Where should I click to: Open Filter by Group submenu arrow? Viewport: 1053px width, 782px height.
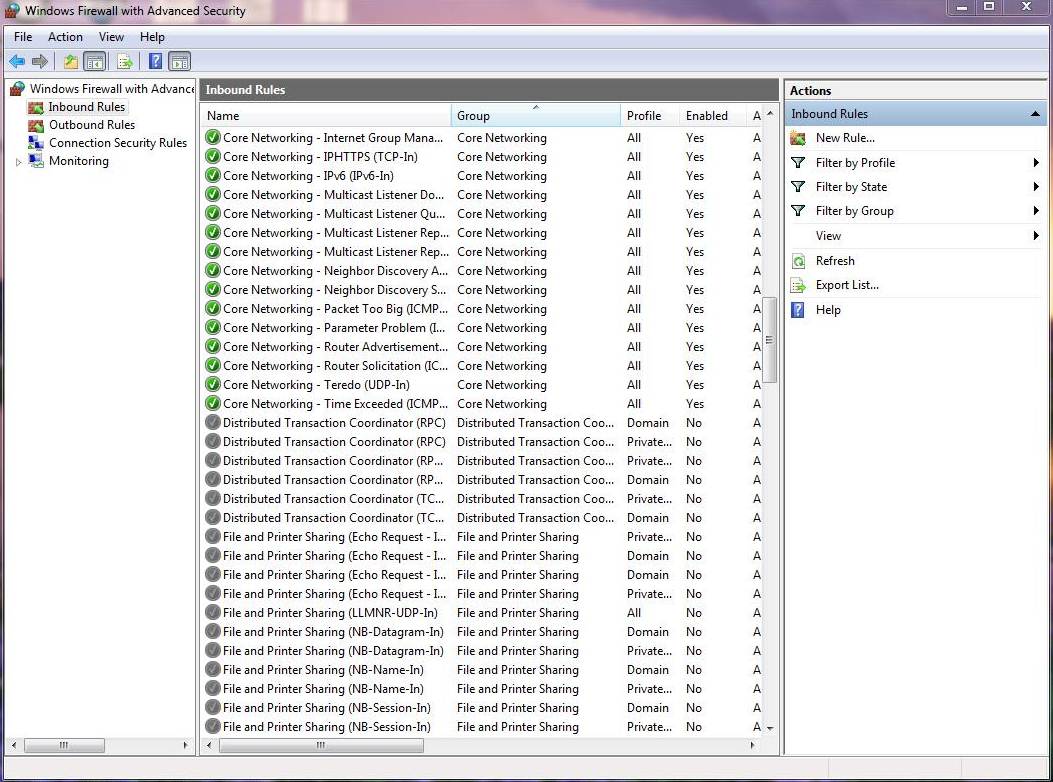[1036, 211]
